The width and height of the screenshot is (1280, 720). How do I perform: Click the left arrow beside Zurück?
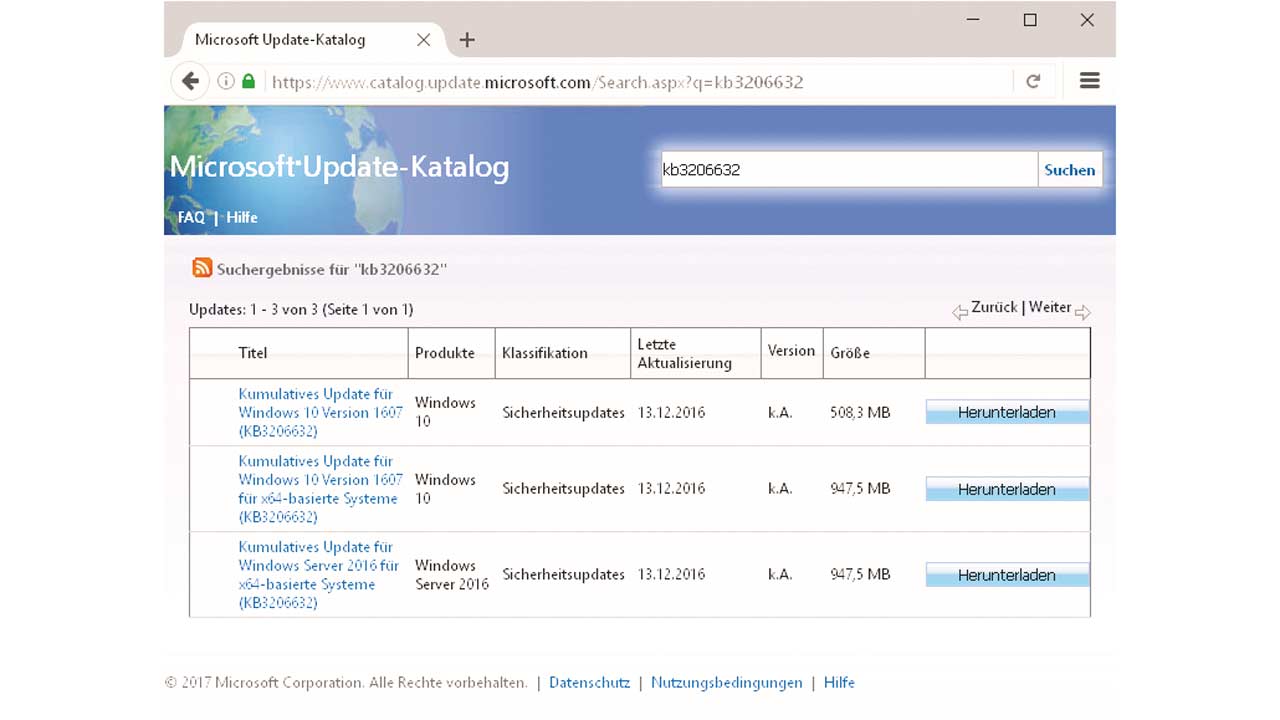tap(960, 313)
